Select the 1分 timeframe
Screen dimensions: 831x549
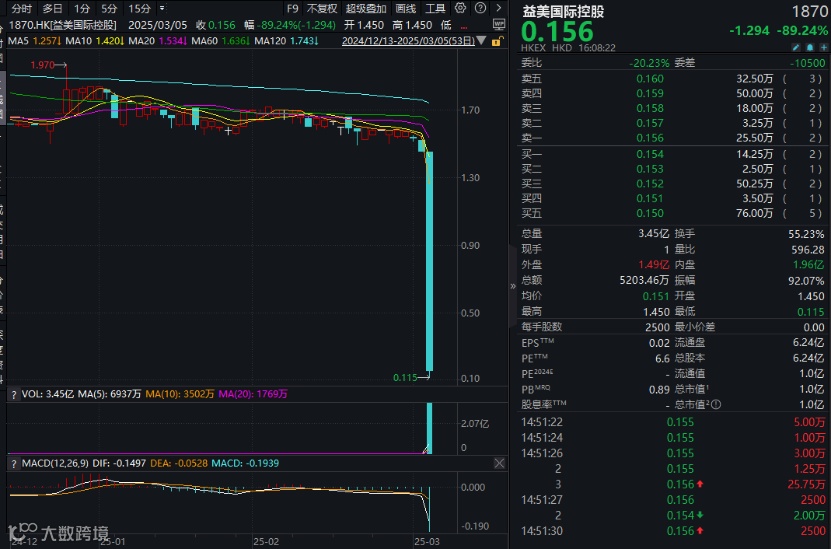(x=82, y=8)
